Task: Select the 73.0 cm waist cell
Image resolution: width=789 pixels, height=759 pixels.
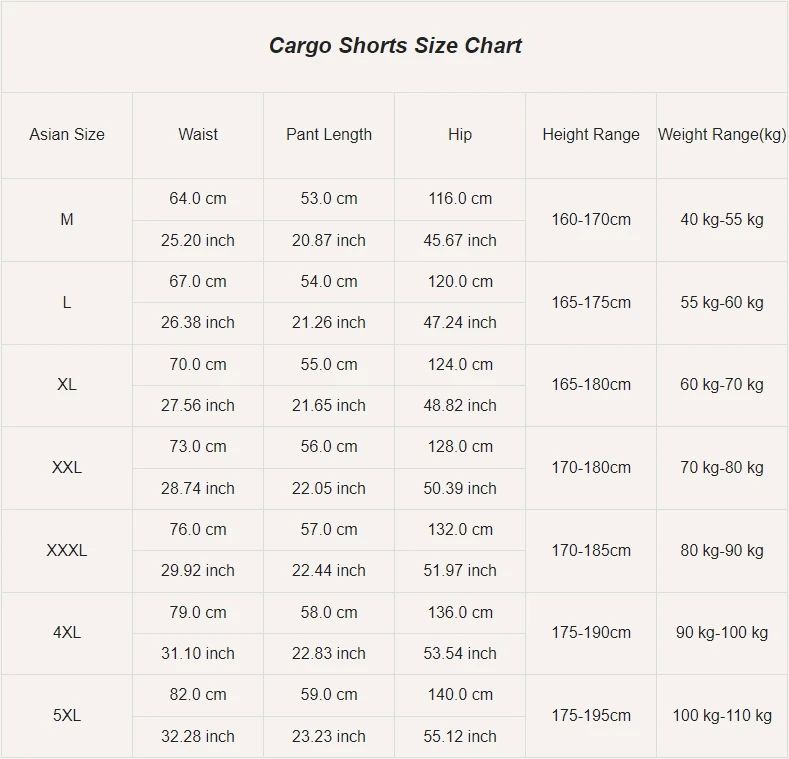Action: point(198,446)
